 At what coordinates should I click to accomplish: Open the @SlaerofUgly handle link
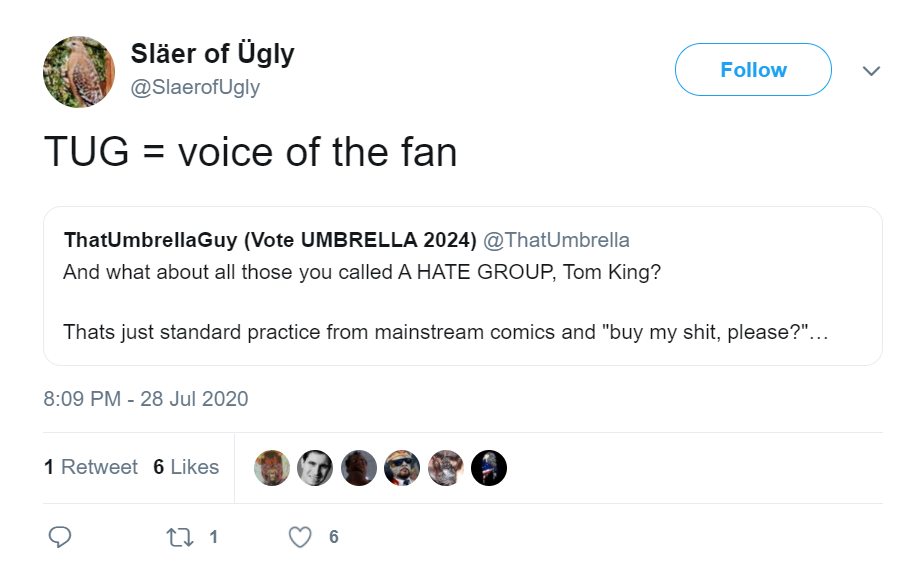pos(195,87)
